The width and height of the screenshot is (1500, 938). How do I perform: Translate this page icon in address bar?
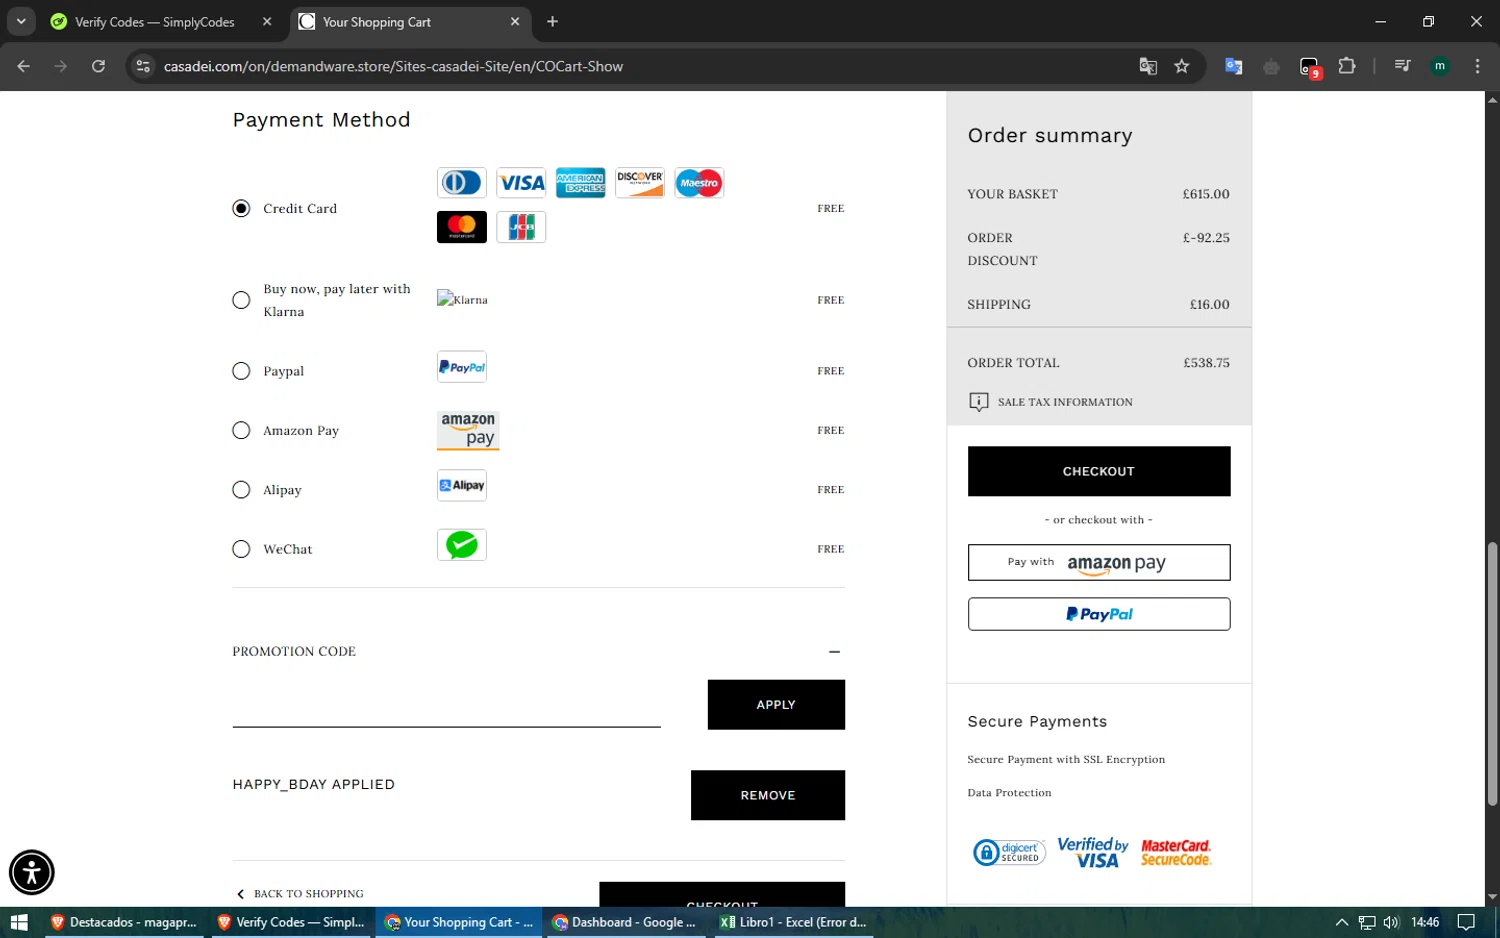click(1148, 66)
